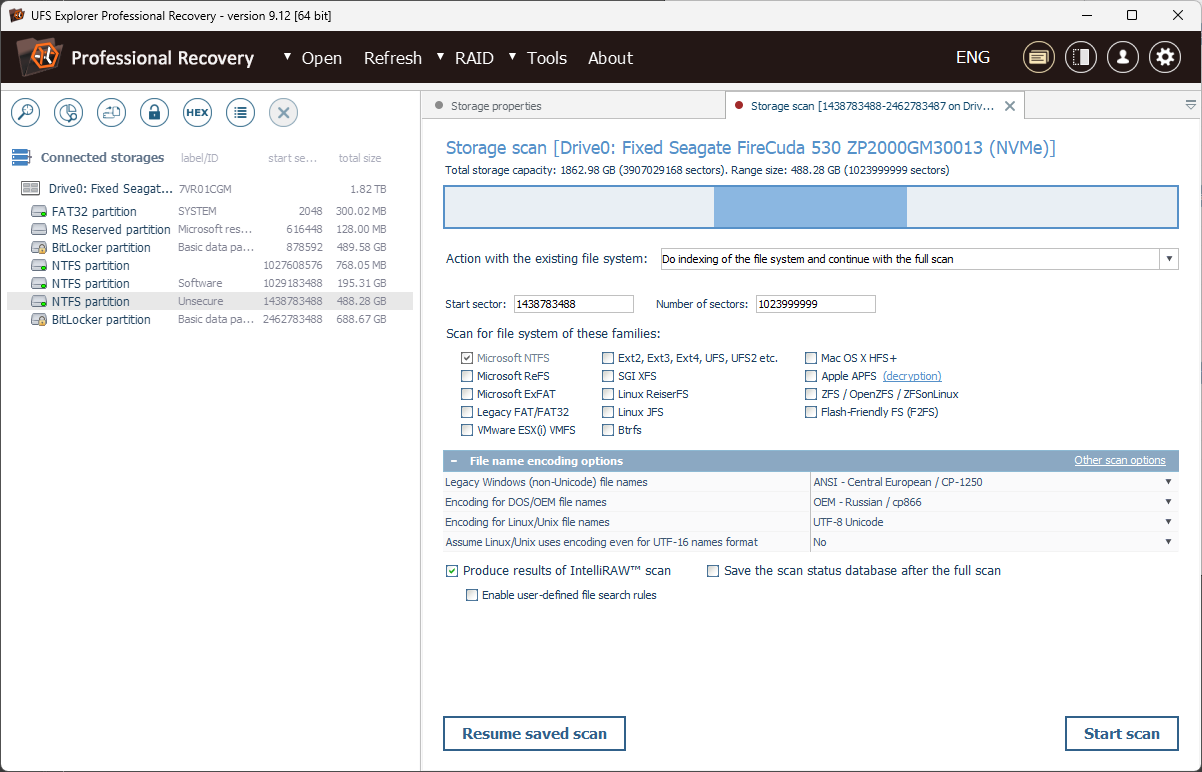Open the properties list icon in toolbar
1202x772 pixels.
(240, 112)
